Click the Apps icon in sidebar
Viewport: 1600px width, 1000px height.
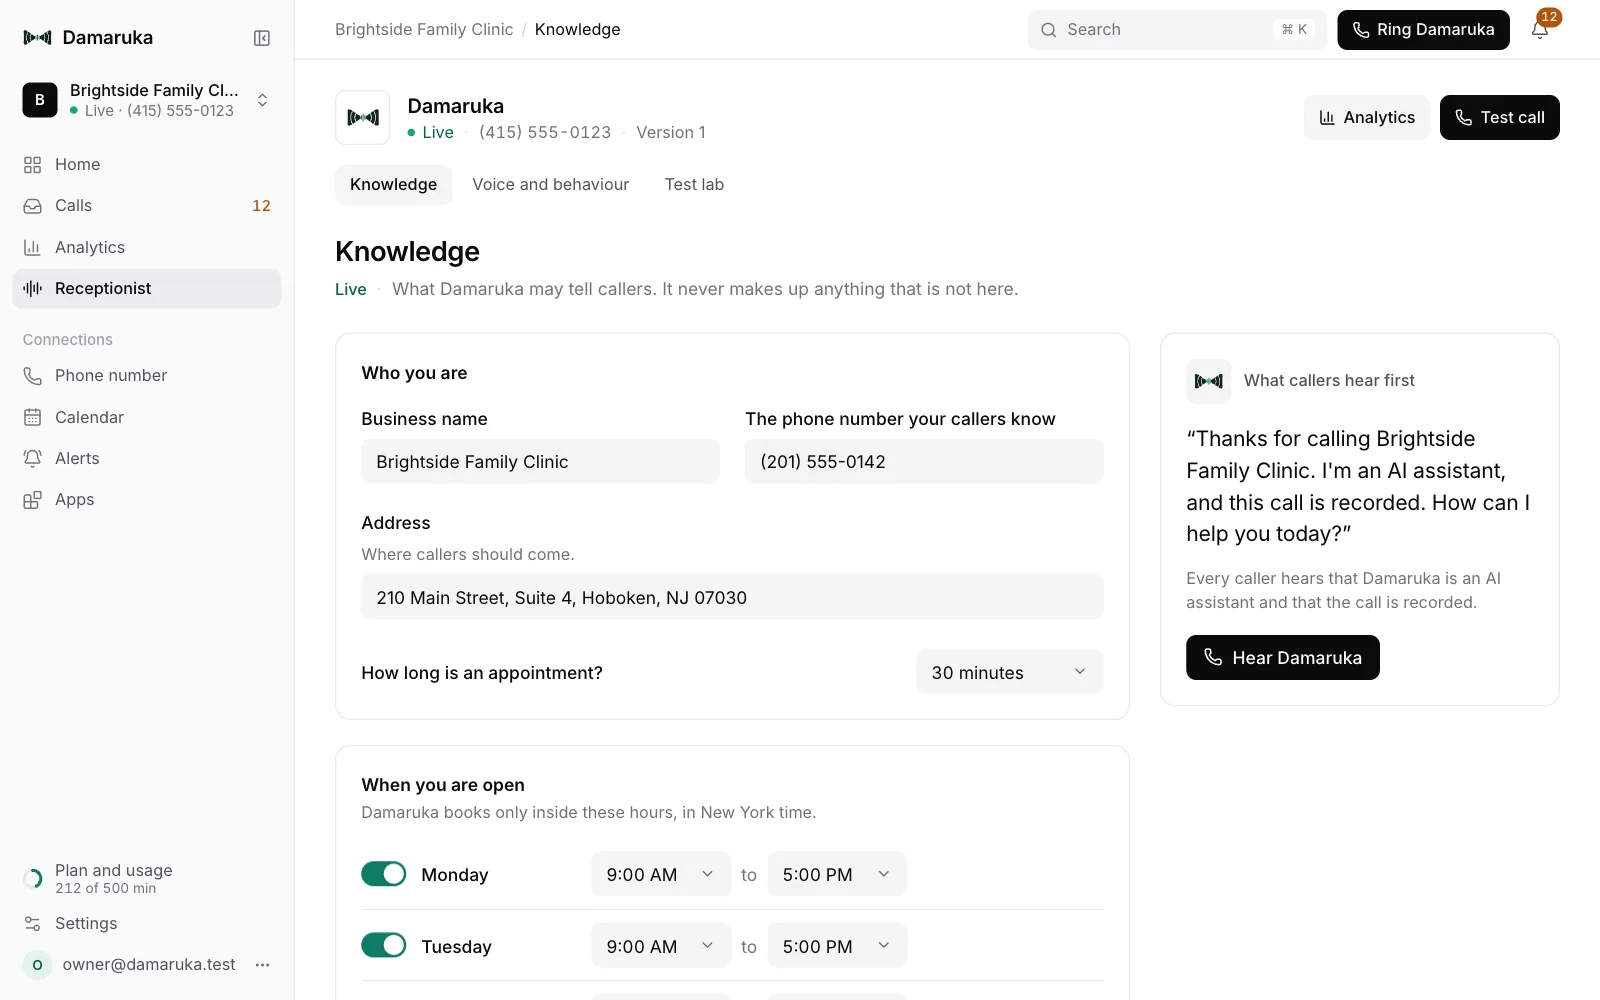(33, 500)
